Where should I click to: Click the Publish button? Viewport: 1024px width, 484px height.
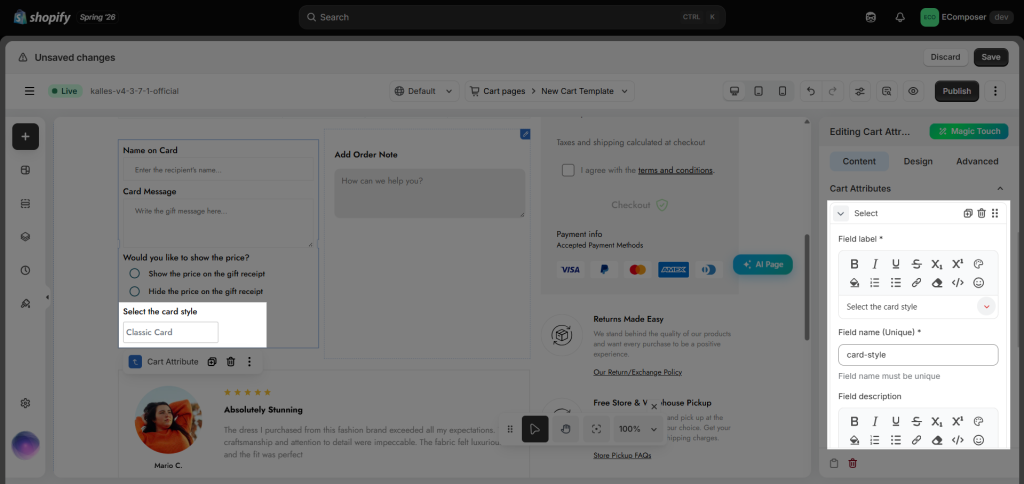coord(957,91)
